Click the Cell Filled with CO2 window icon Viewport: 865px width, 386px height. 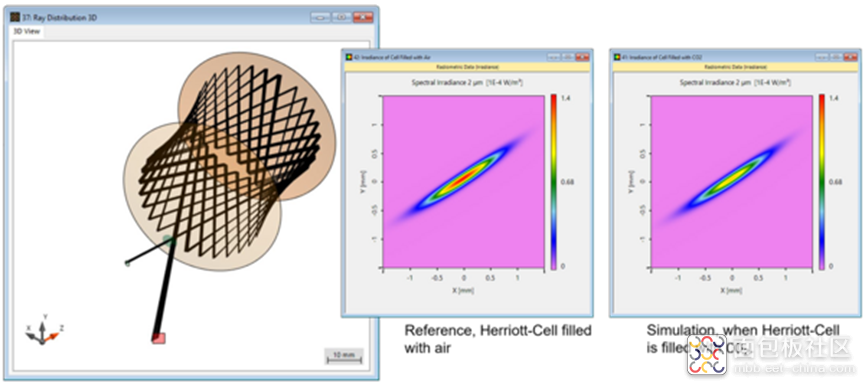(617, 57)
